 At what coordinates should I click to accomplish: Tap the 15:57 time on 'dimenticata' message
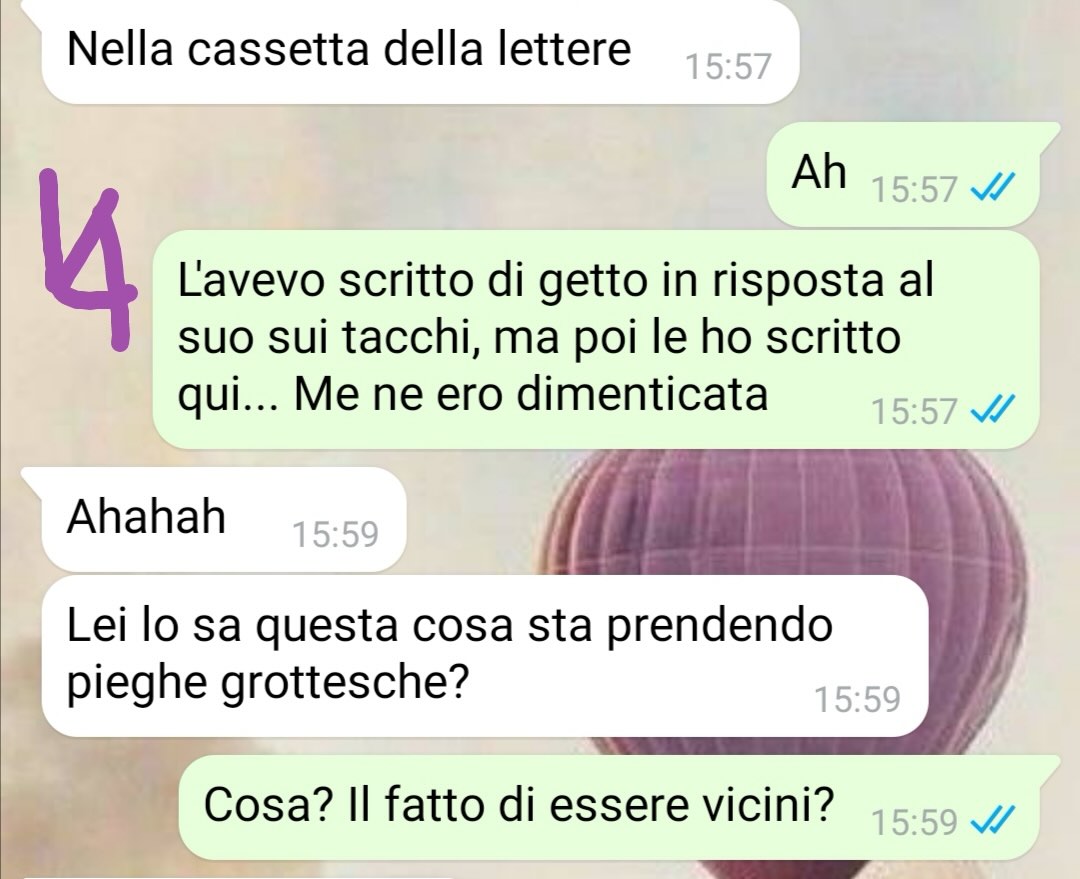pyautogui.click(x=914, y=412)
